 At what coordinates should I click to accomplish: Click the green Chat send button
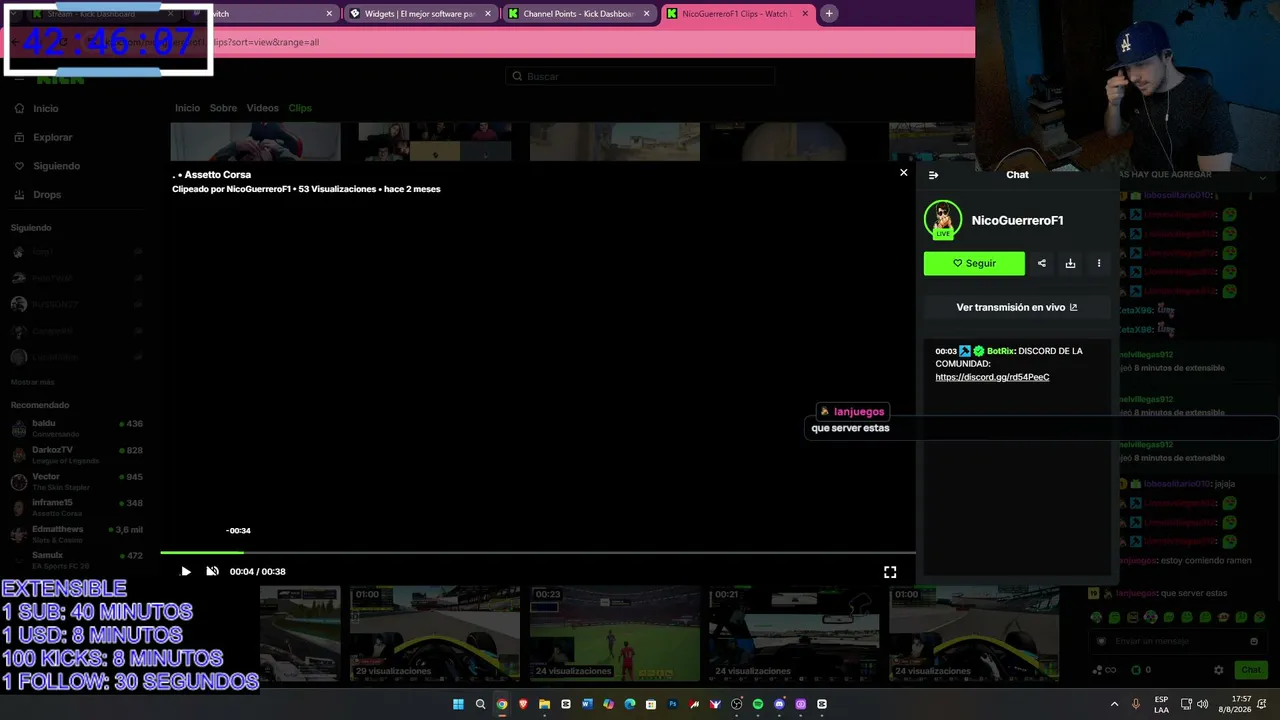tap(1251, 670)
